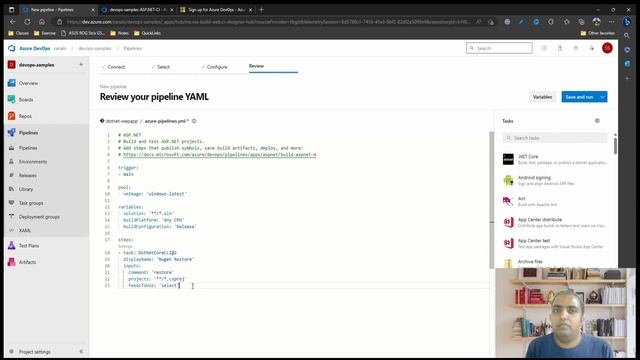Click the rename icon beside azure-pipelines.yml
Image resolution: width=640 pixels, height=360 pixels.
pos(194,121)
